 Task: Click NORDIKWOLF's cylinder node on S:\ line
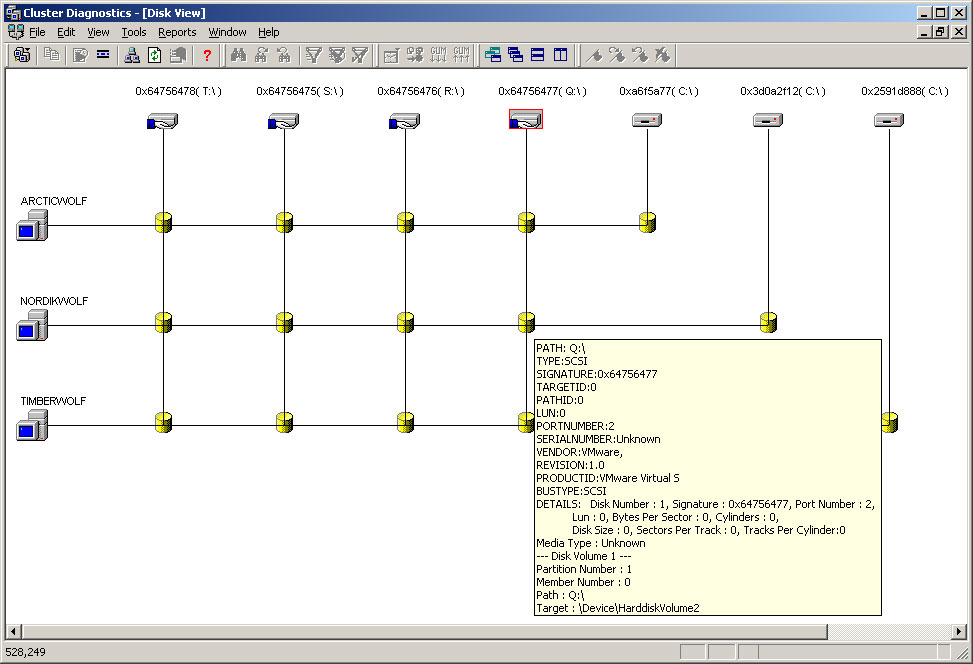(284, 322)
